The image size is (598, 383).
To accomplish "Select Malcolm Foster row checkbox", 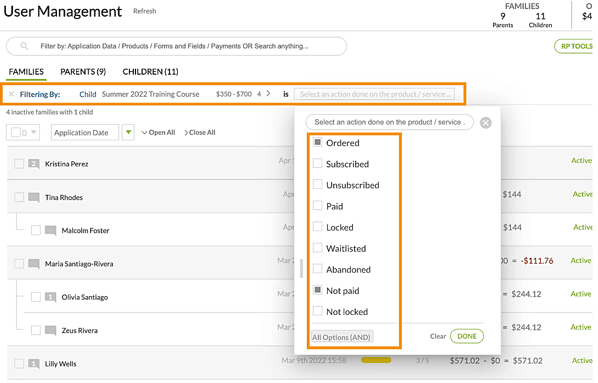I will click(x=36, y=230).
